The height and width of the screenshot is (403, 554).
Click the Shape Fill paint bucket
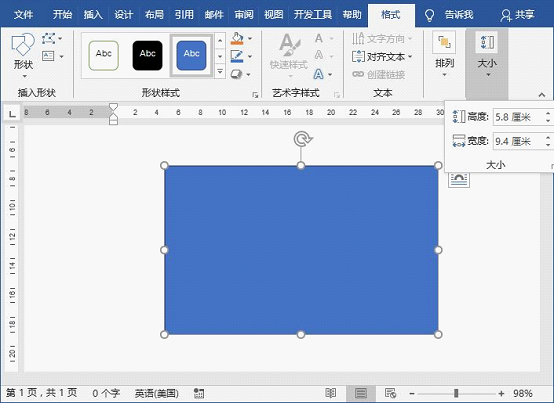237,38
